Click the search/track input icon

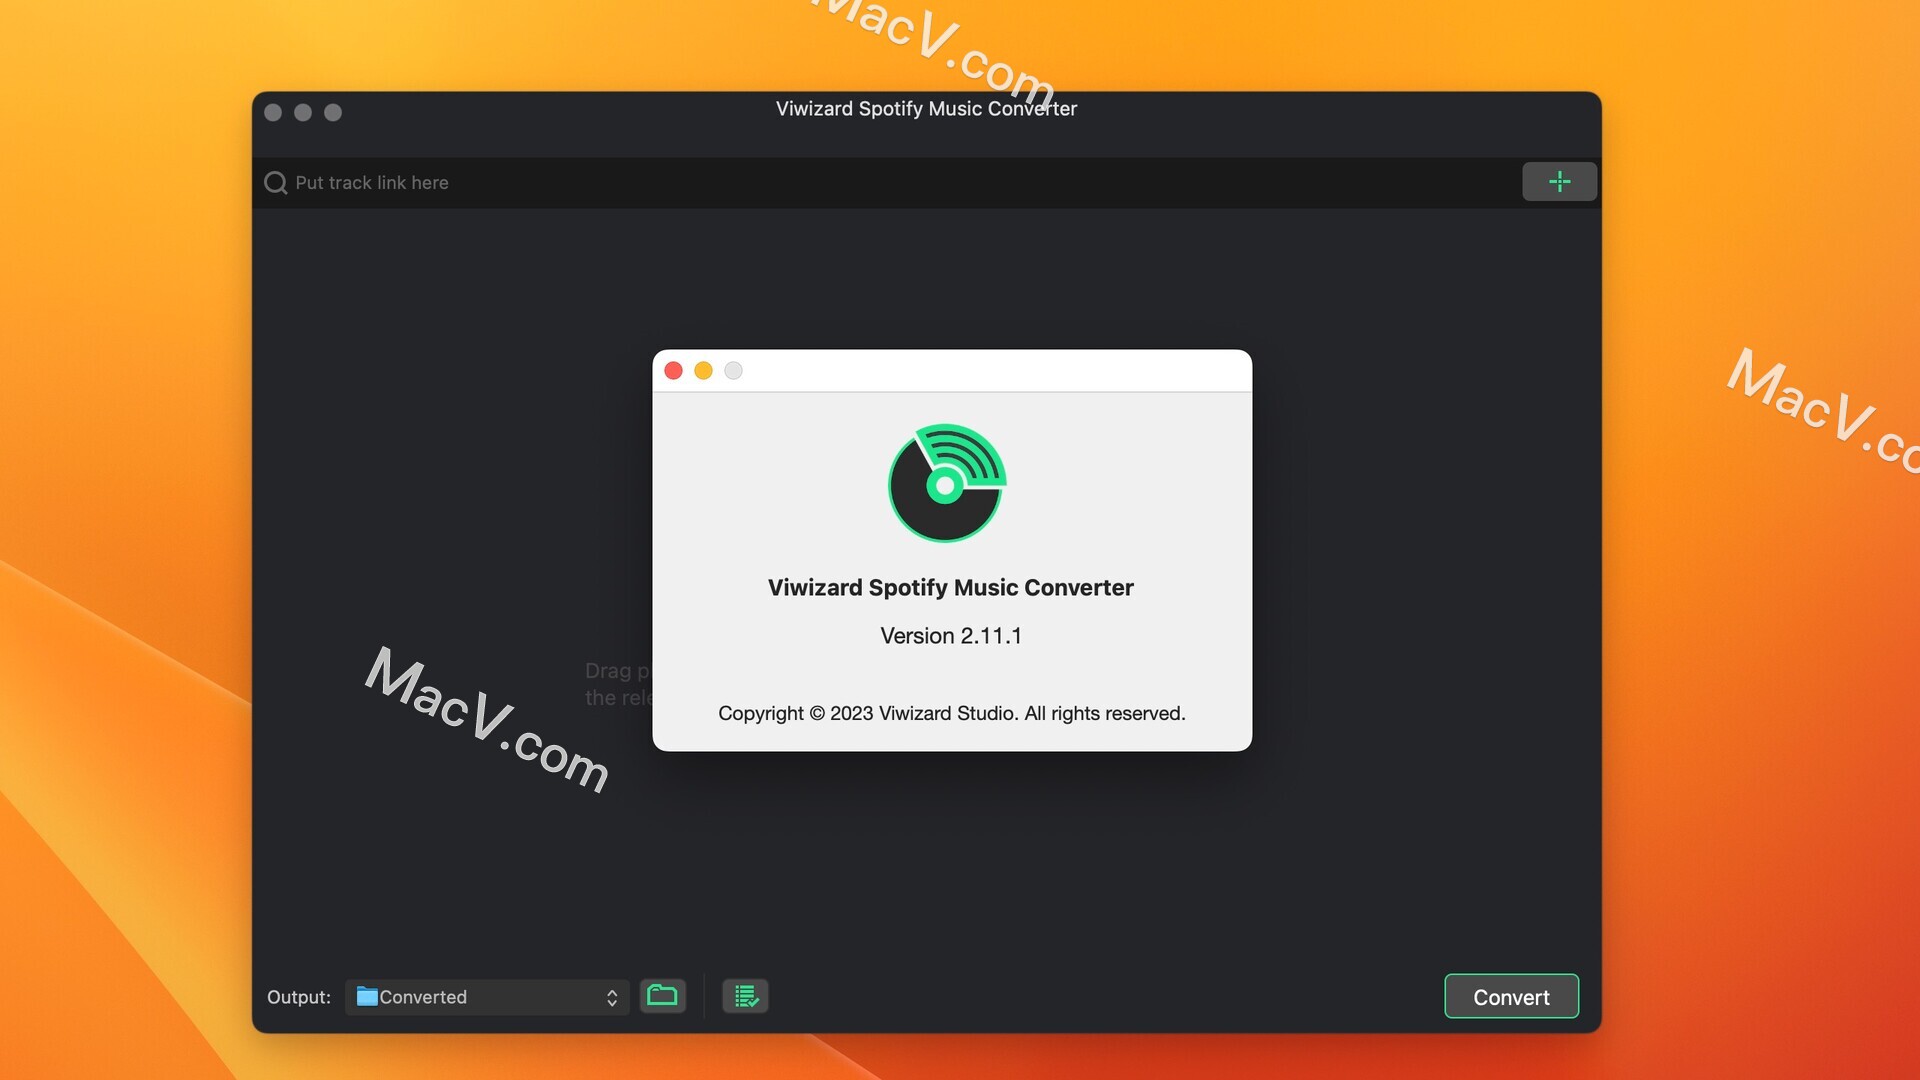pyautogui.click(x=274, y=182)
